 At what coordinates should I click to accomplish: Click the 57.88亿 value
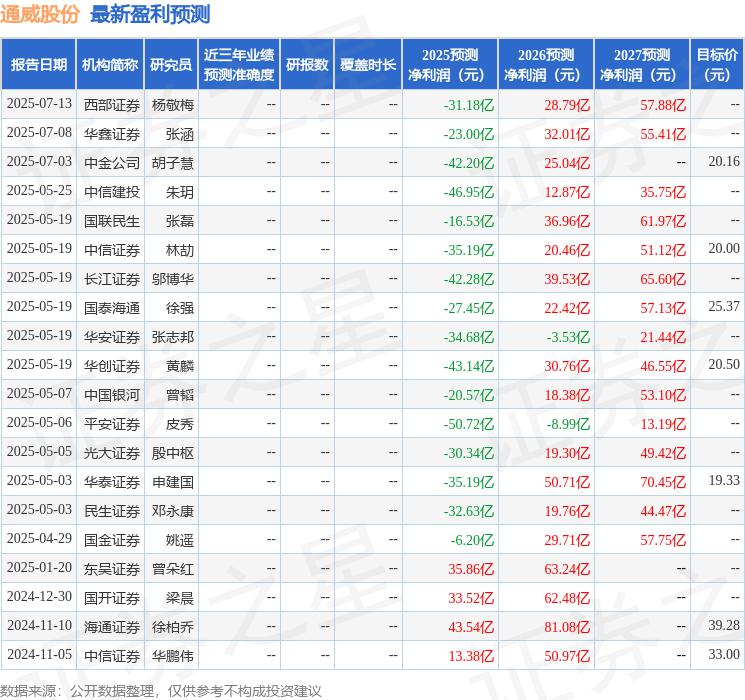[x=663, y=105]
